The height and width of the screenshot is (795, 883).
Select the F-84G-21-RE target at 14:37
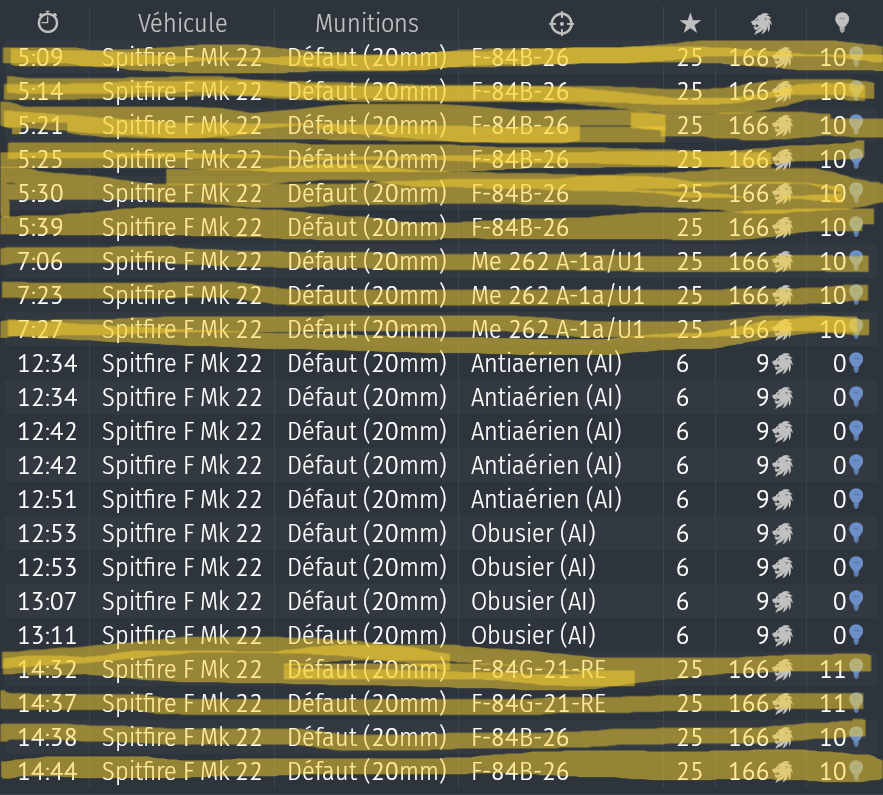[x=538, y=703]
